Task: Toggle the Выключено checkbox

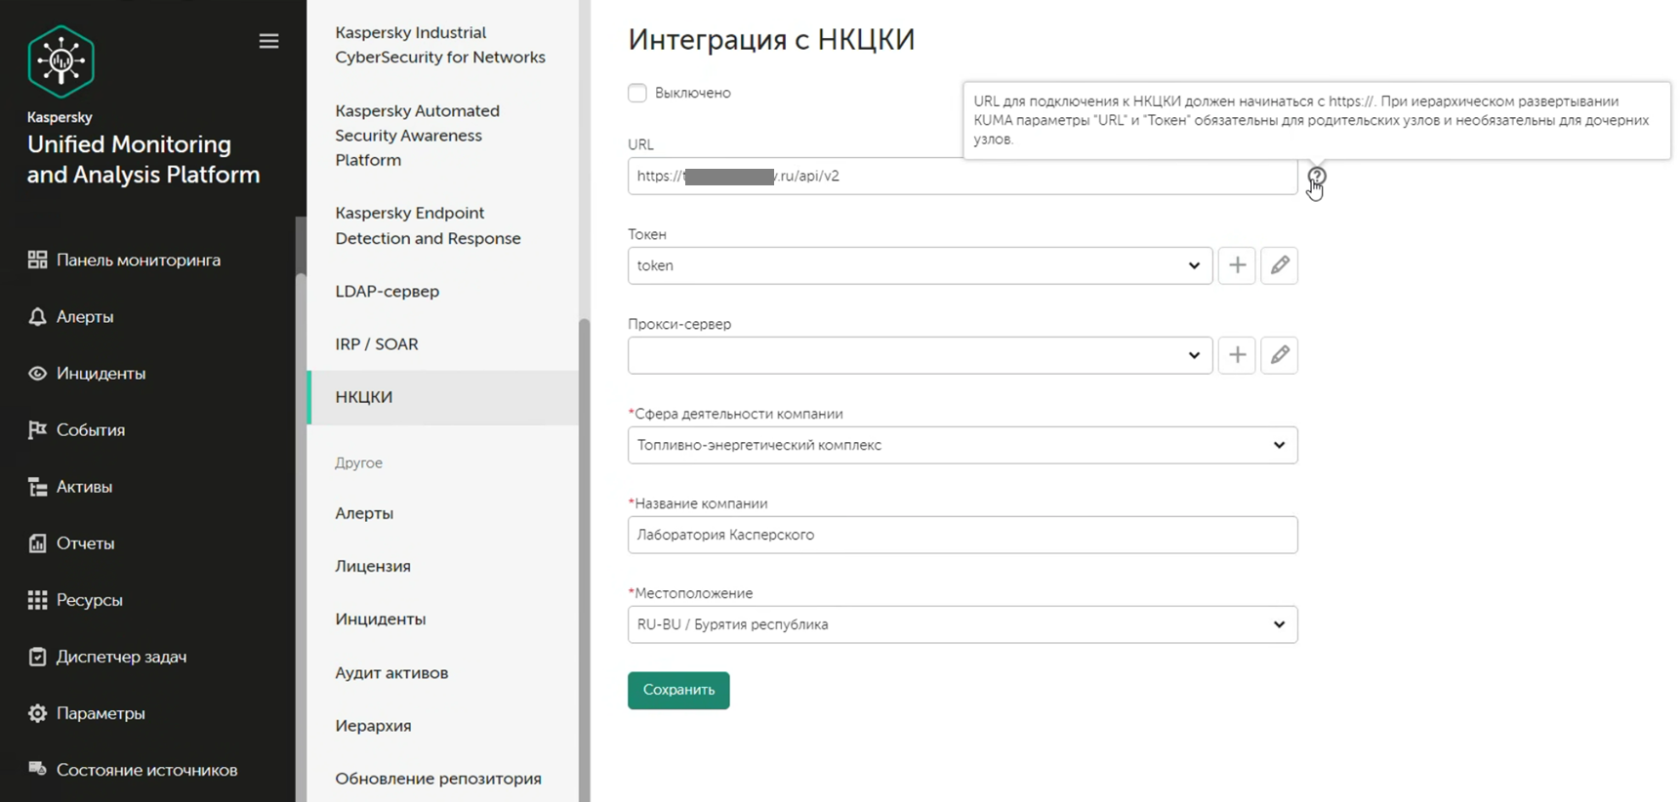Action: pos(637,93)
